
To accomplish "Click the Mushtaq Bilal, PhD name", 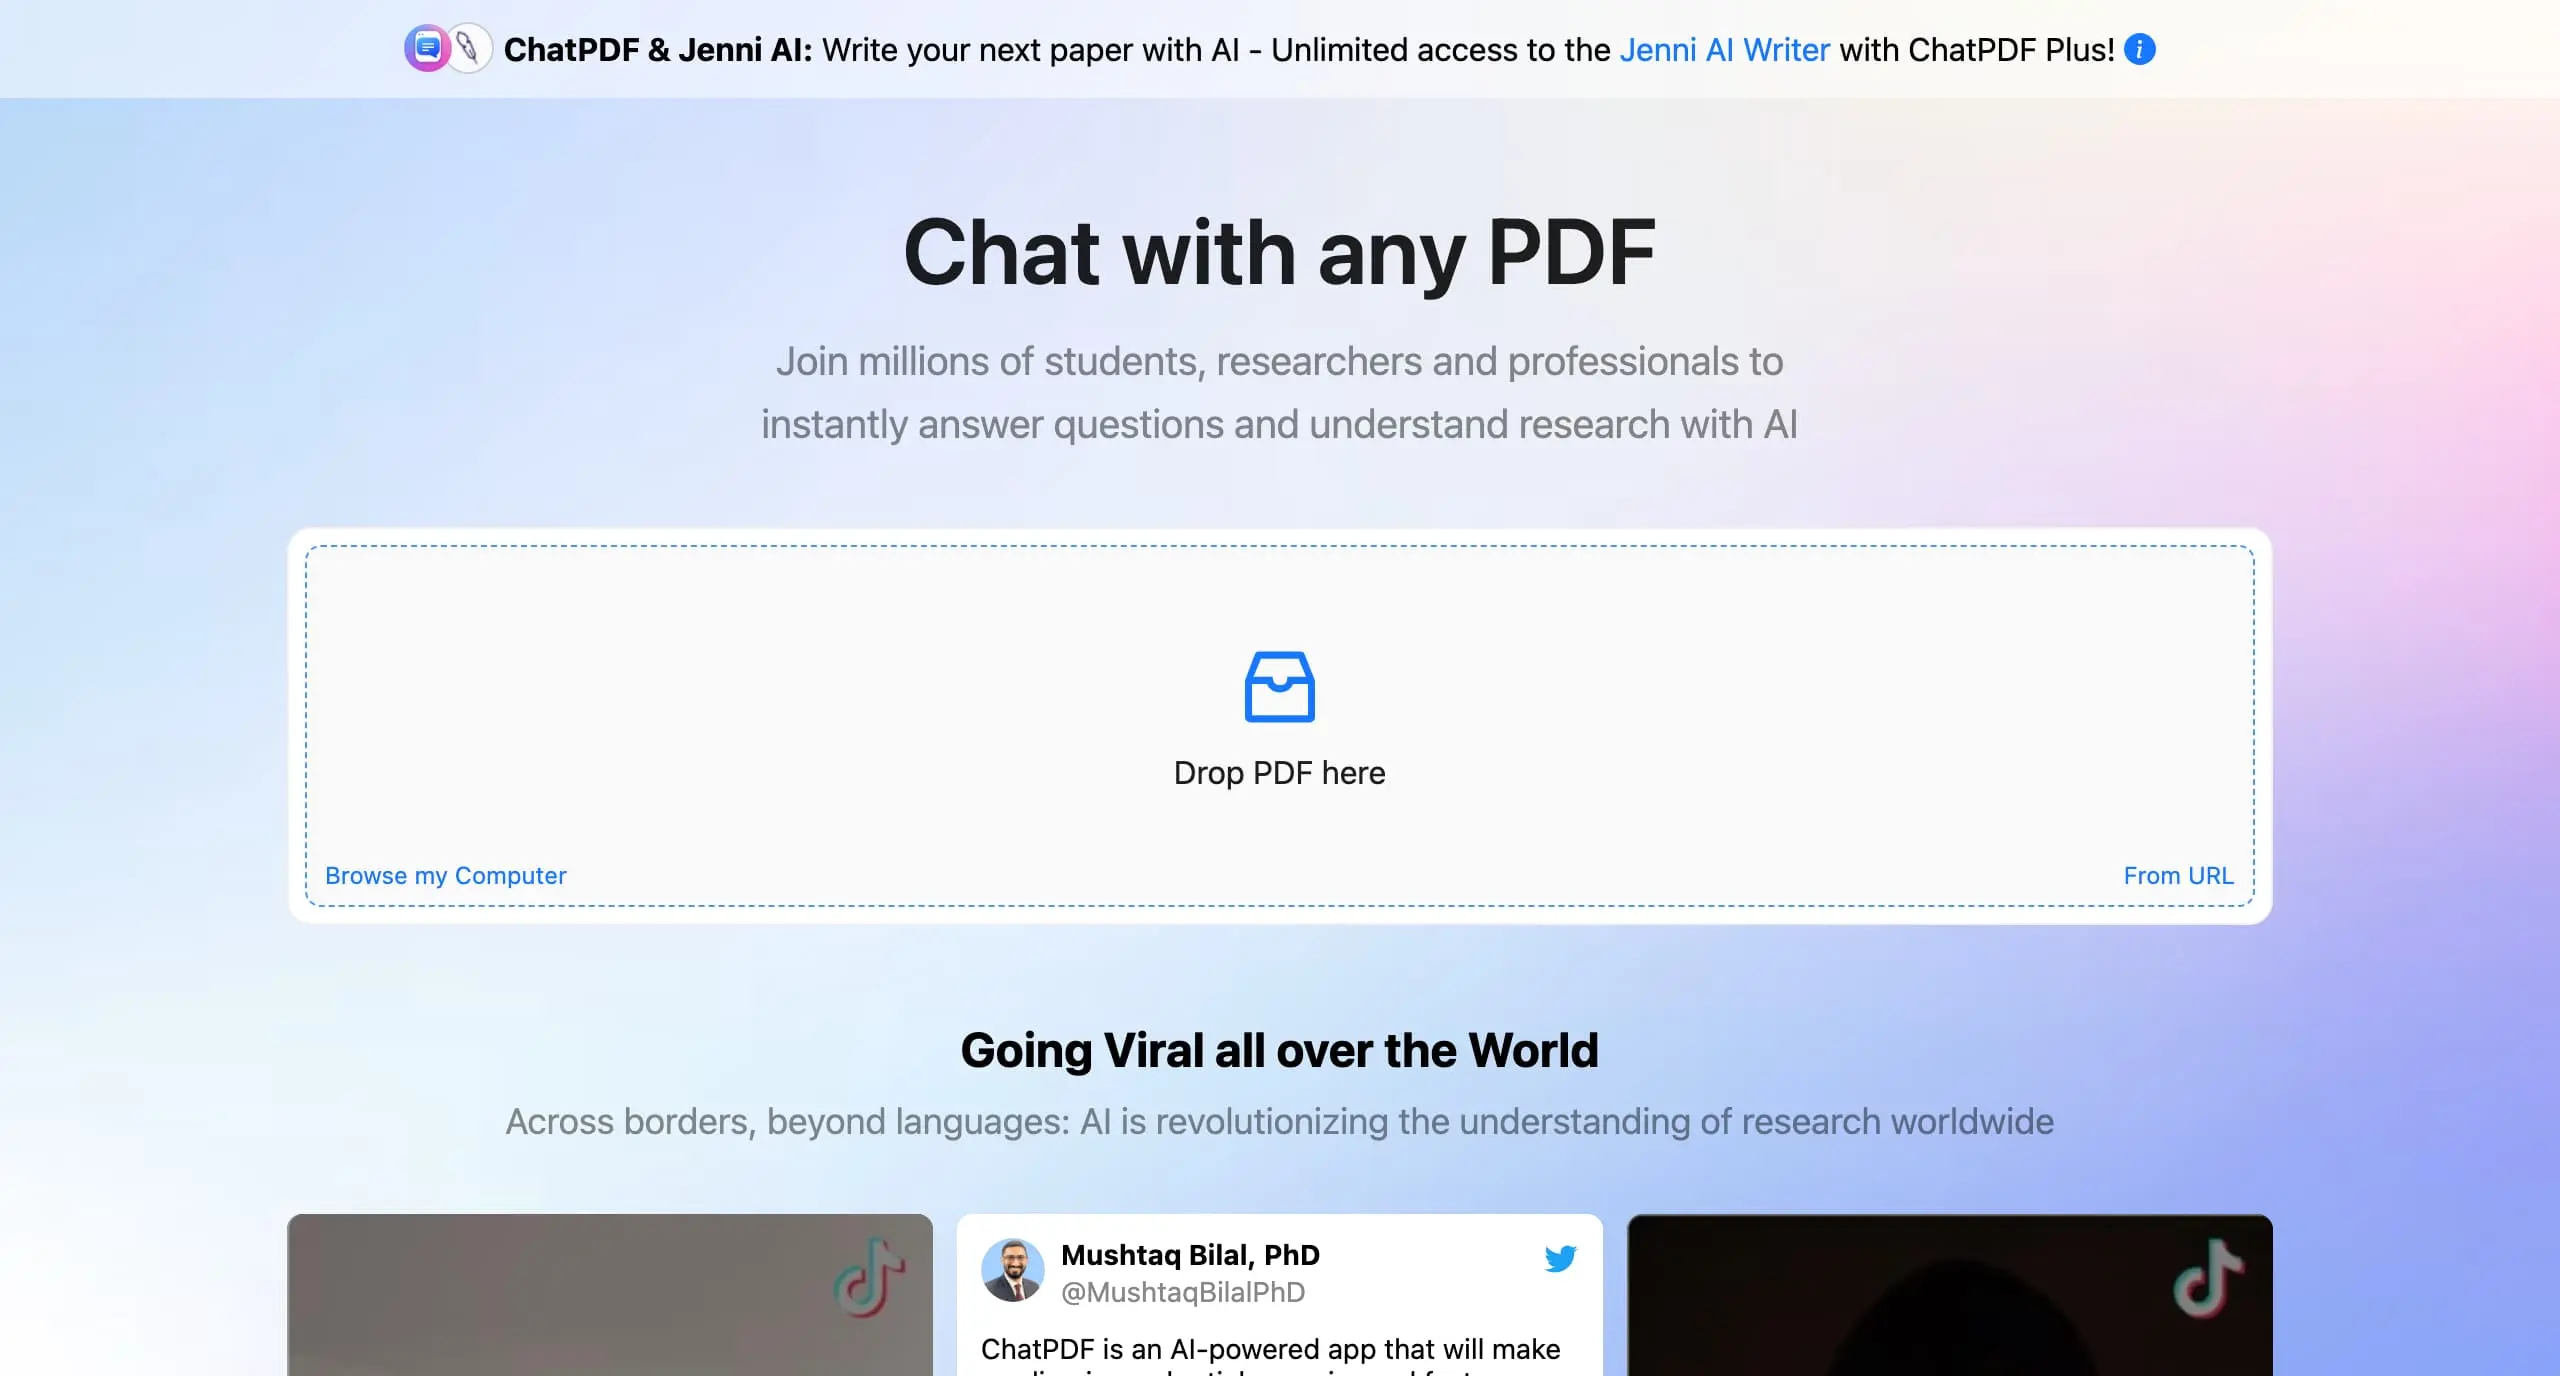I will pos(1190,1255).
